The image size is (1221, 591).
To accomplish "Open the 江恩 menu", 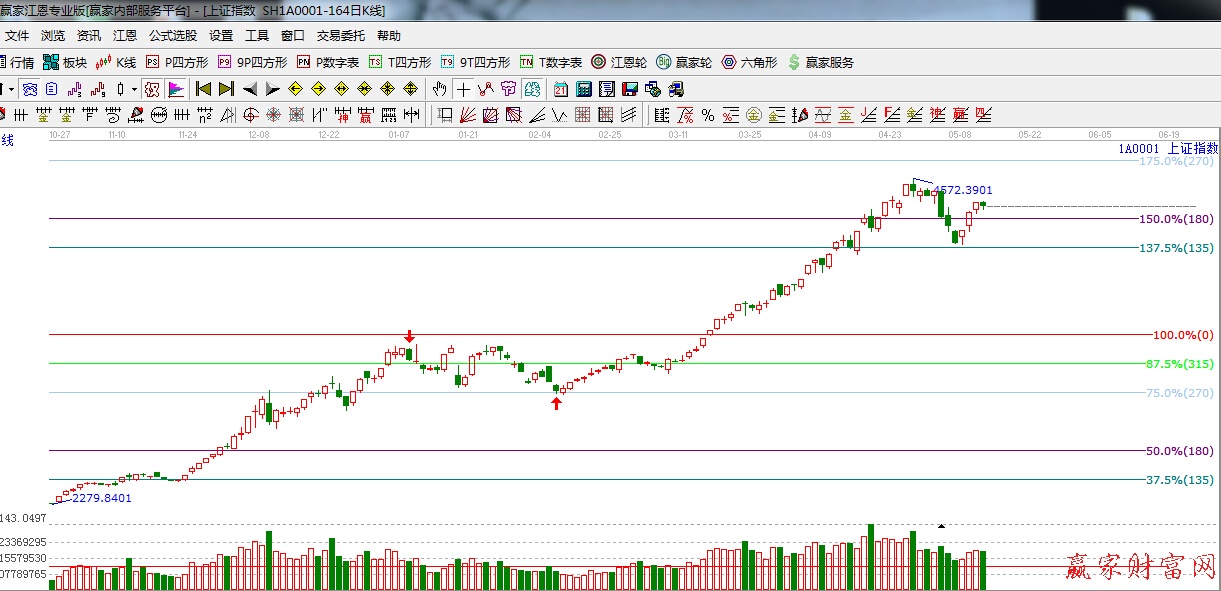I will (x=125, y=35).
